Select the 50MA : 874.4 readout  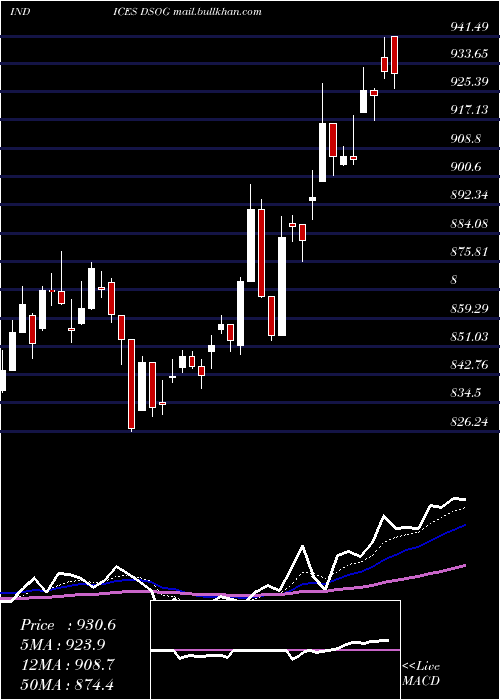[67, 684]
